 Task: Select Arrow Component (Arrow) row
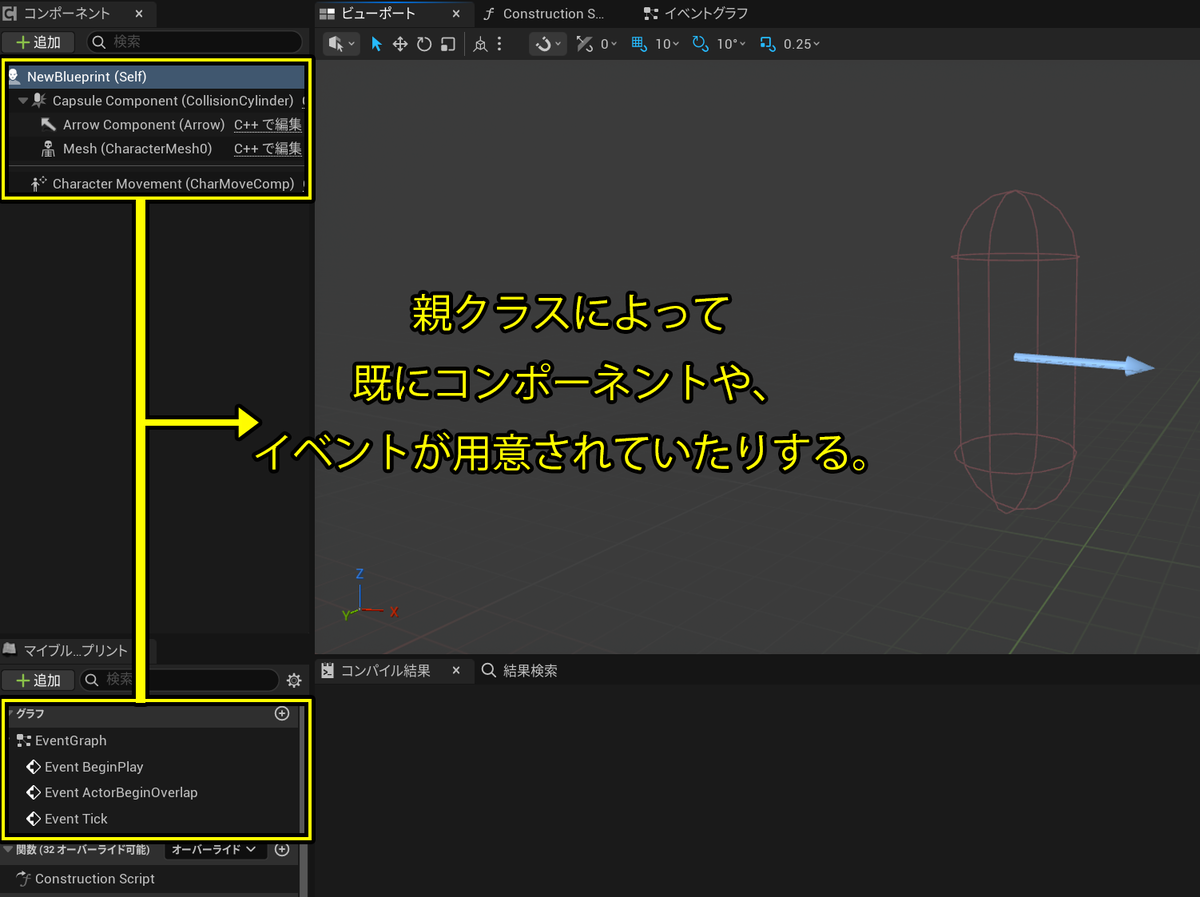143,125
